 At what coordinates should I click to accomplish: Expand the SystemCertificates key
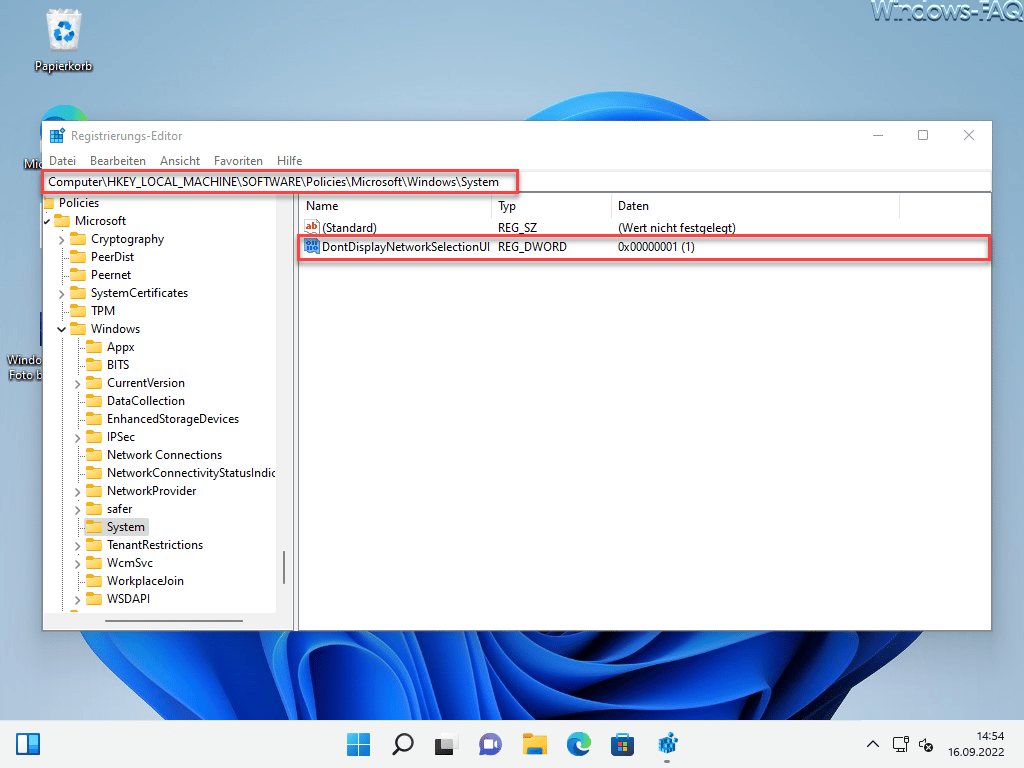pyautogui.click(x=61, y=294)
